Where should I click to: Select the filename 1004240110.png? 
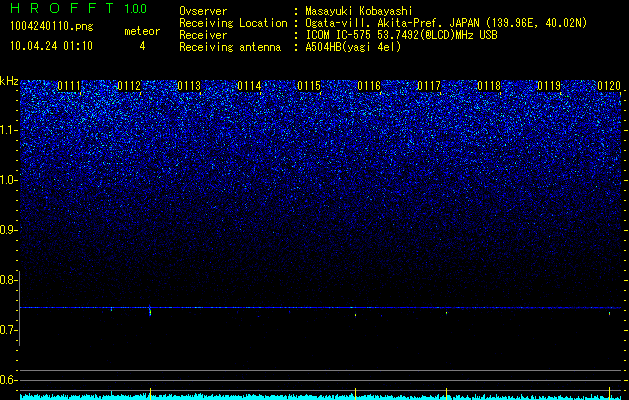point(52,27)
